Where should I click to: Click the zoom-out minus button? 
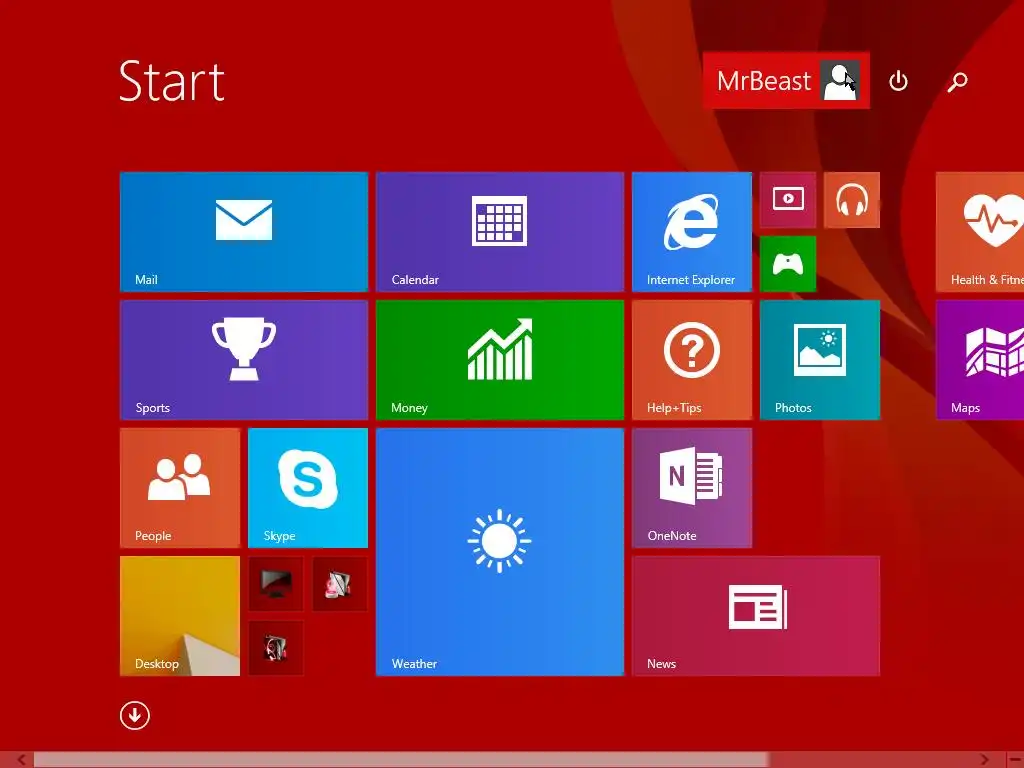tap(1015, 760)
